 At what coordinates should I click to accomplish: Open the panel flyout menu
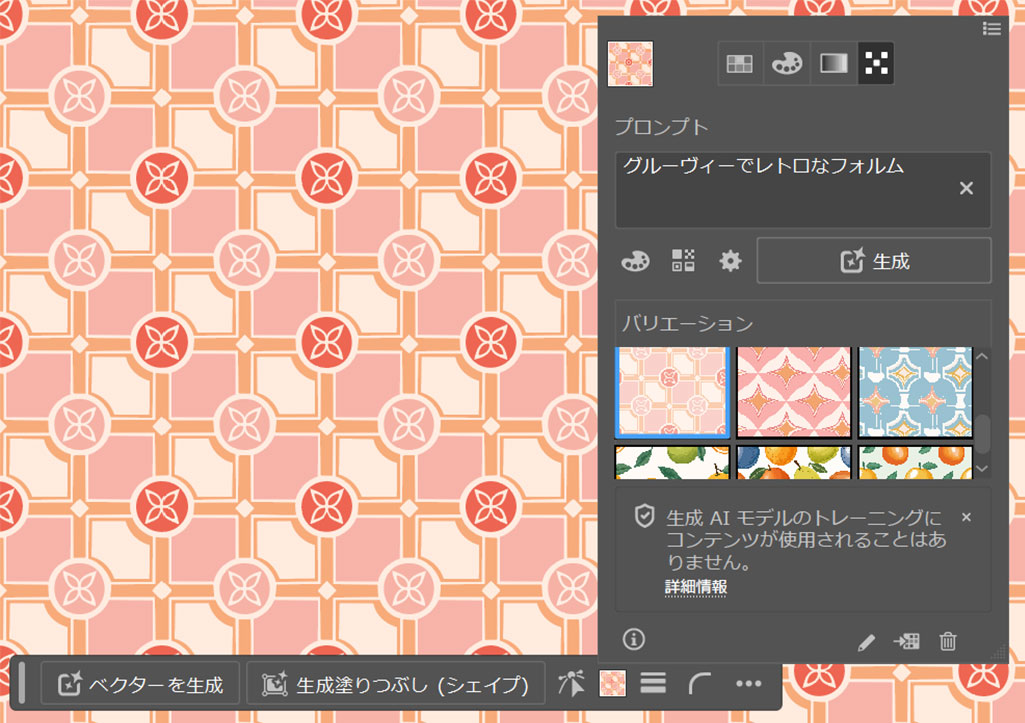click(x=992, y=29)
